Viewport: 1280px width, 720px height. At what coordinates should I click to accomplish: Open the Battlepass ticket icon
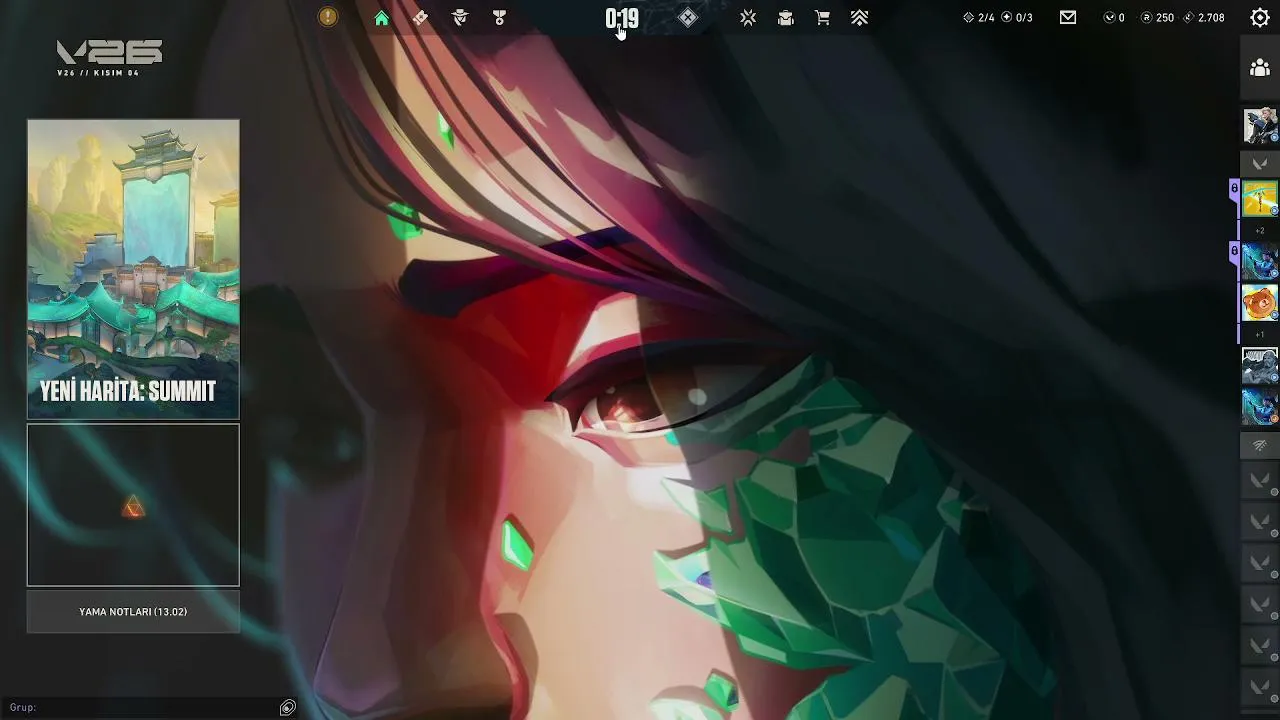421,18
